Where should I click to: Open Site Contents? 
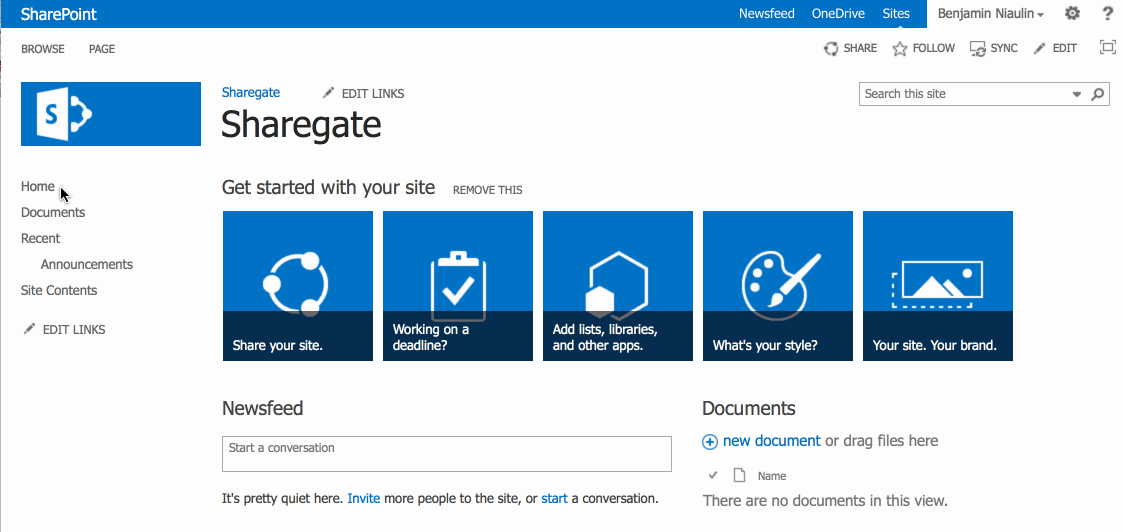(x=59, y=290)
